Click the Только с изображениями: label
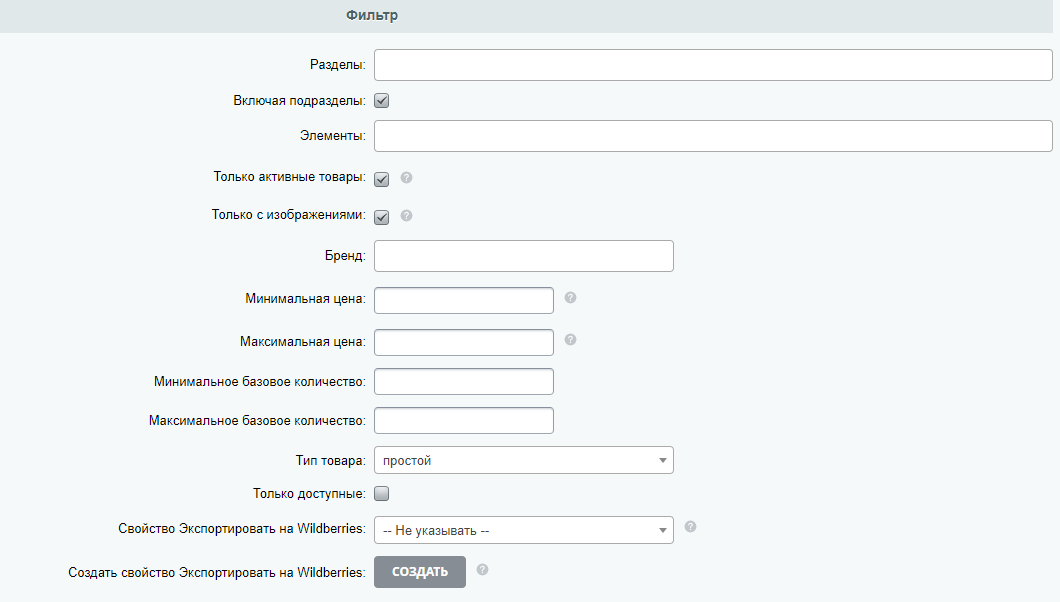This screenshot has height=602, width=1060. pos(289,215)
